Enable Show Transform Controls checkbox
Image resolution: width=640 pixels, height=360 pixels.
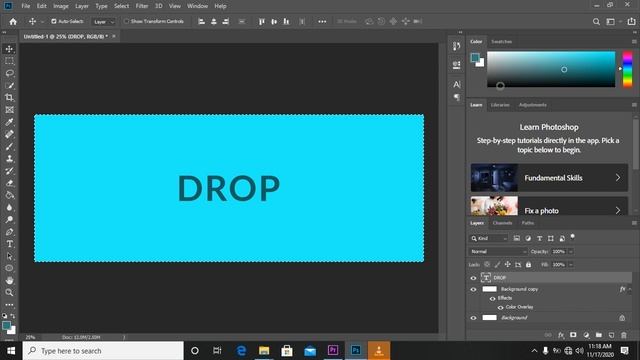[x=127, y=21]
